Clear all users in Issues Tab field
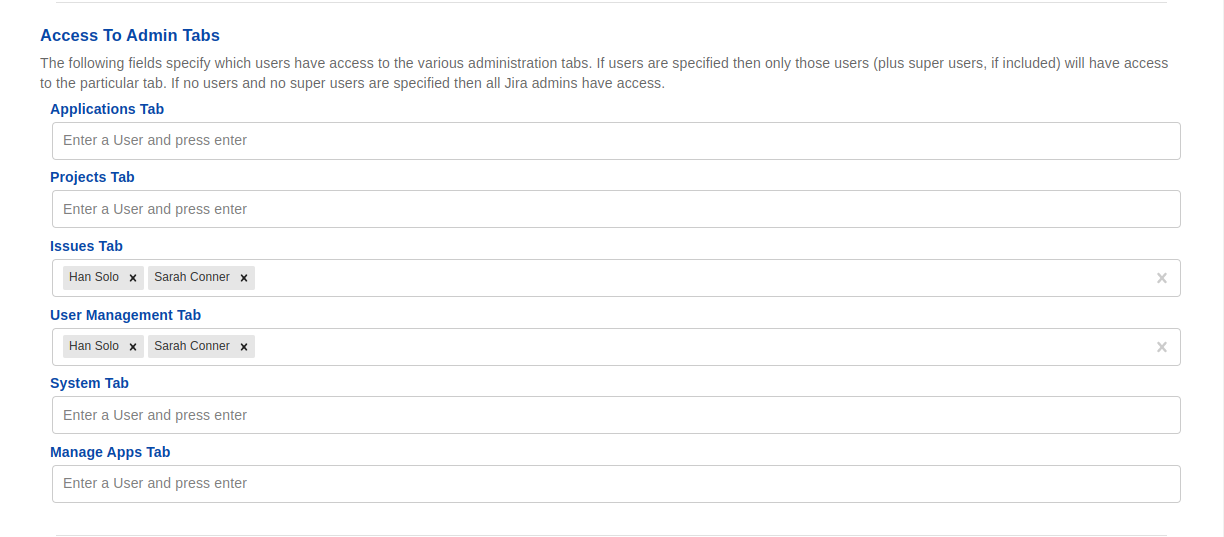The height and width of the screenshot is (537, 1224). (1161, 278)
